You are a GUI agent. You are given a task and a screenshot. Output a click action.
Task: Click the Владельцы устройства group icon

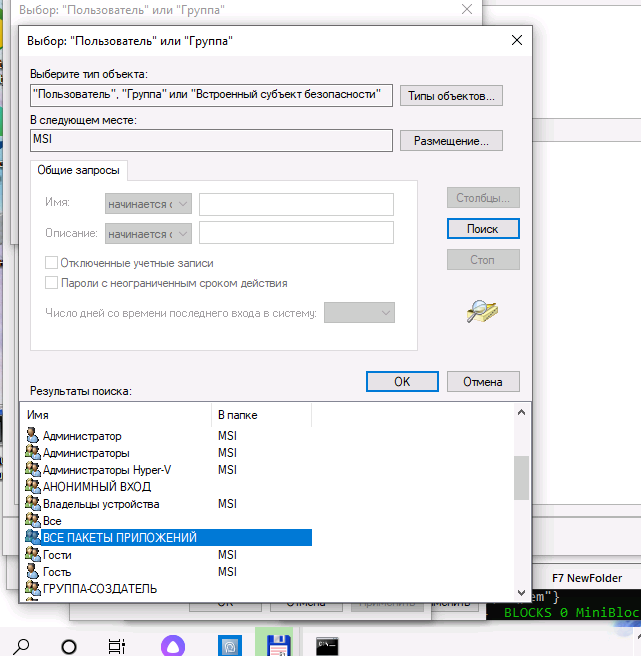tap(33, 504)
